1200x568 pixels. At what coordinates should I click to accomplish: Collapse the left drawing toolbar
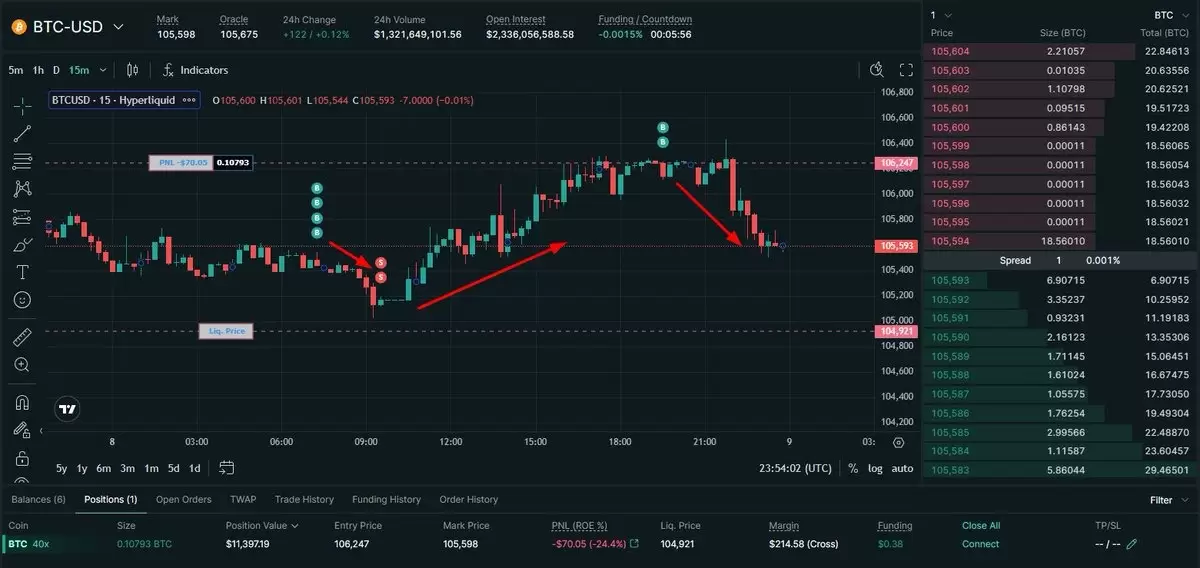42,430
